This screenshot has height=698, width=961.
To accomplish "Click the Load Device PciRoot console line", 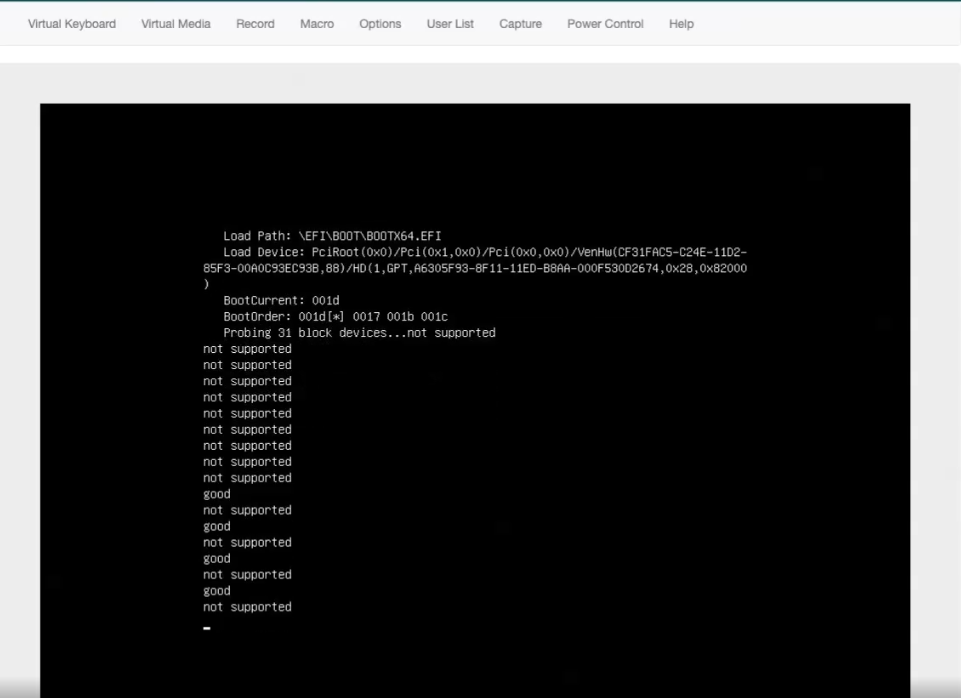I will tap(485, 252).
